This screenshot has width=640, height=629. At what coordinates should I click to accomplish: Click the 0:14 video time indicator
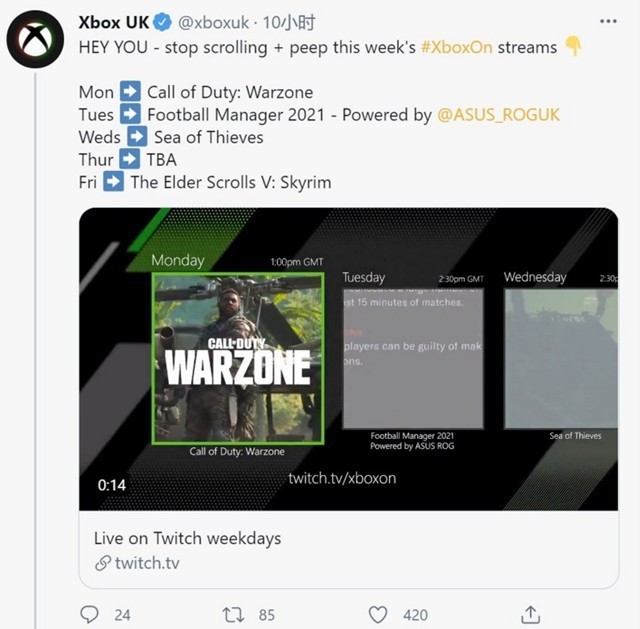tap(111, 485)
